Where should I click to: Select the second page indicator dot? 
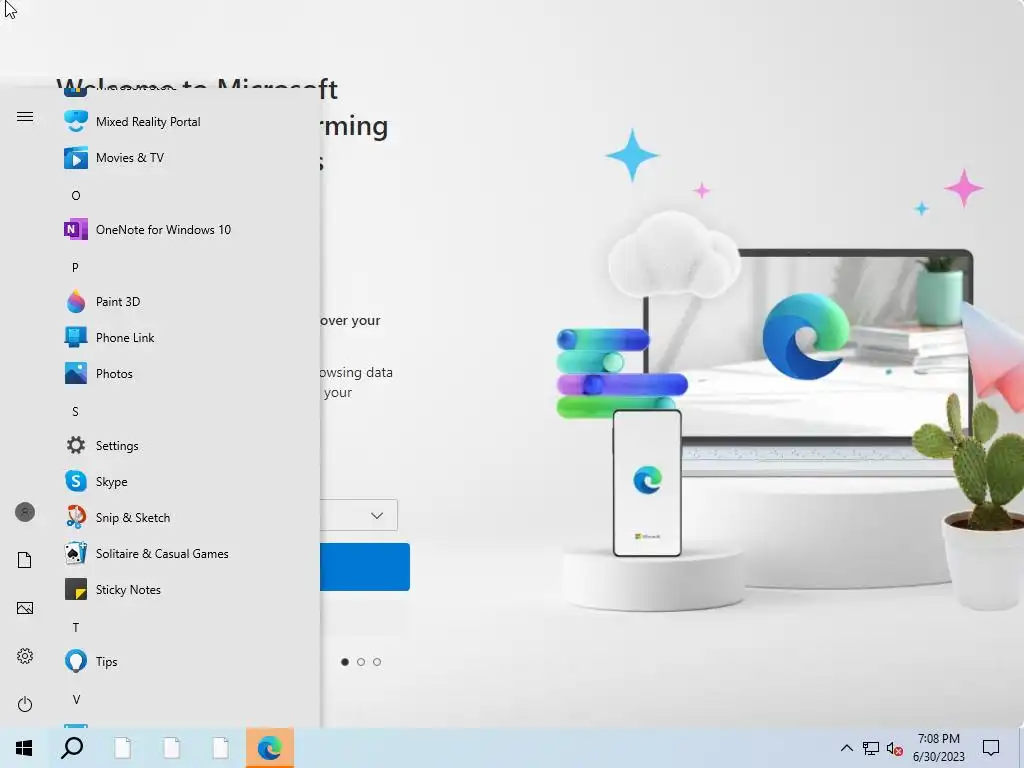point(361,662)
